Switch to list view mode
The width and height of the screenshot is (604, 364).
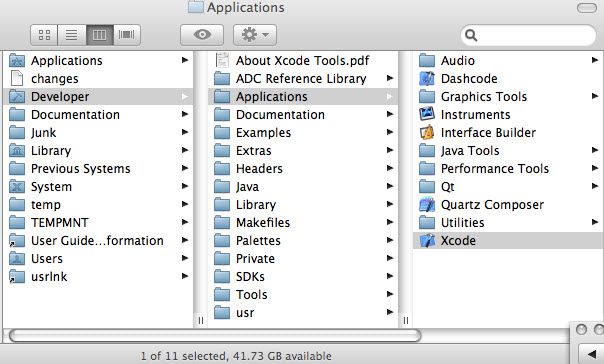coord(72,35)
